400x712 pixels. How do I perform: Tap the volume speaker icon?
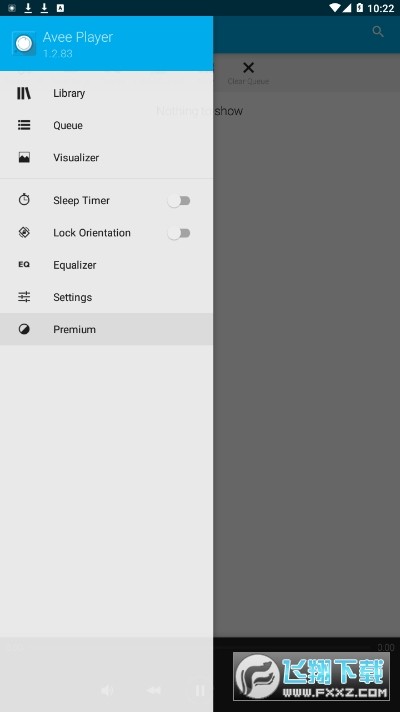click(x=107, y=691)
